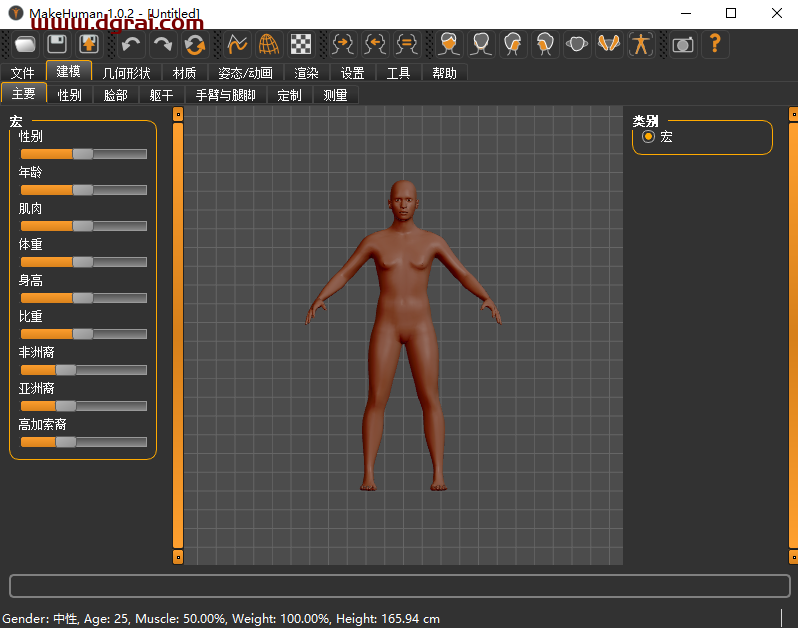Select the Front view head icon
The image size is (798, 628).
(449, 44)
